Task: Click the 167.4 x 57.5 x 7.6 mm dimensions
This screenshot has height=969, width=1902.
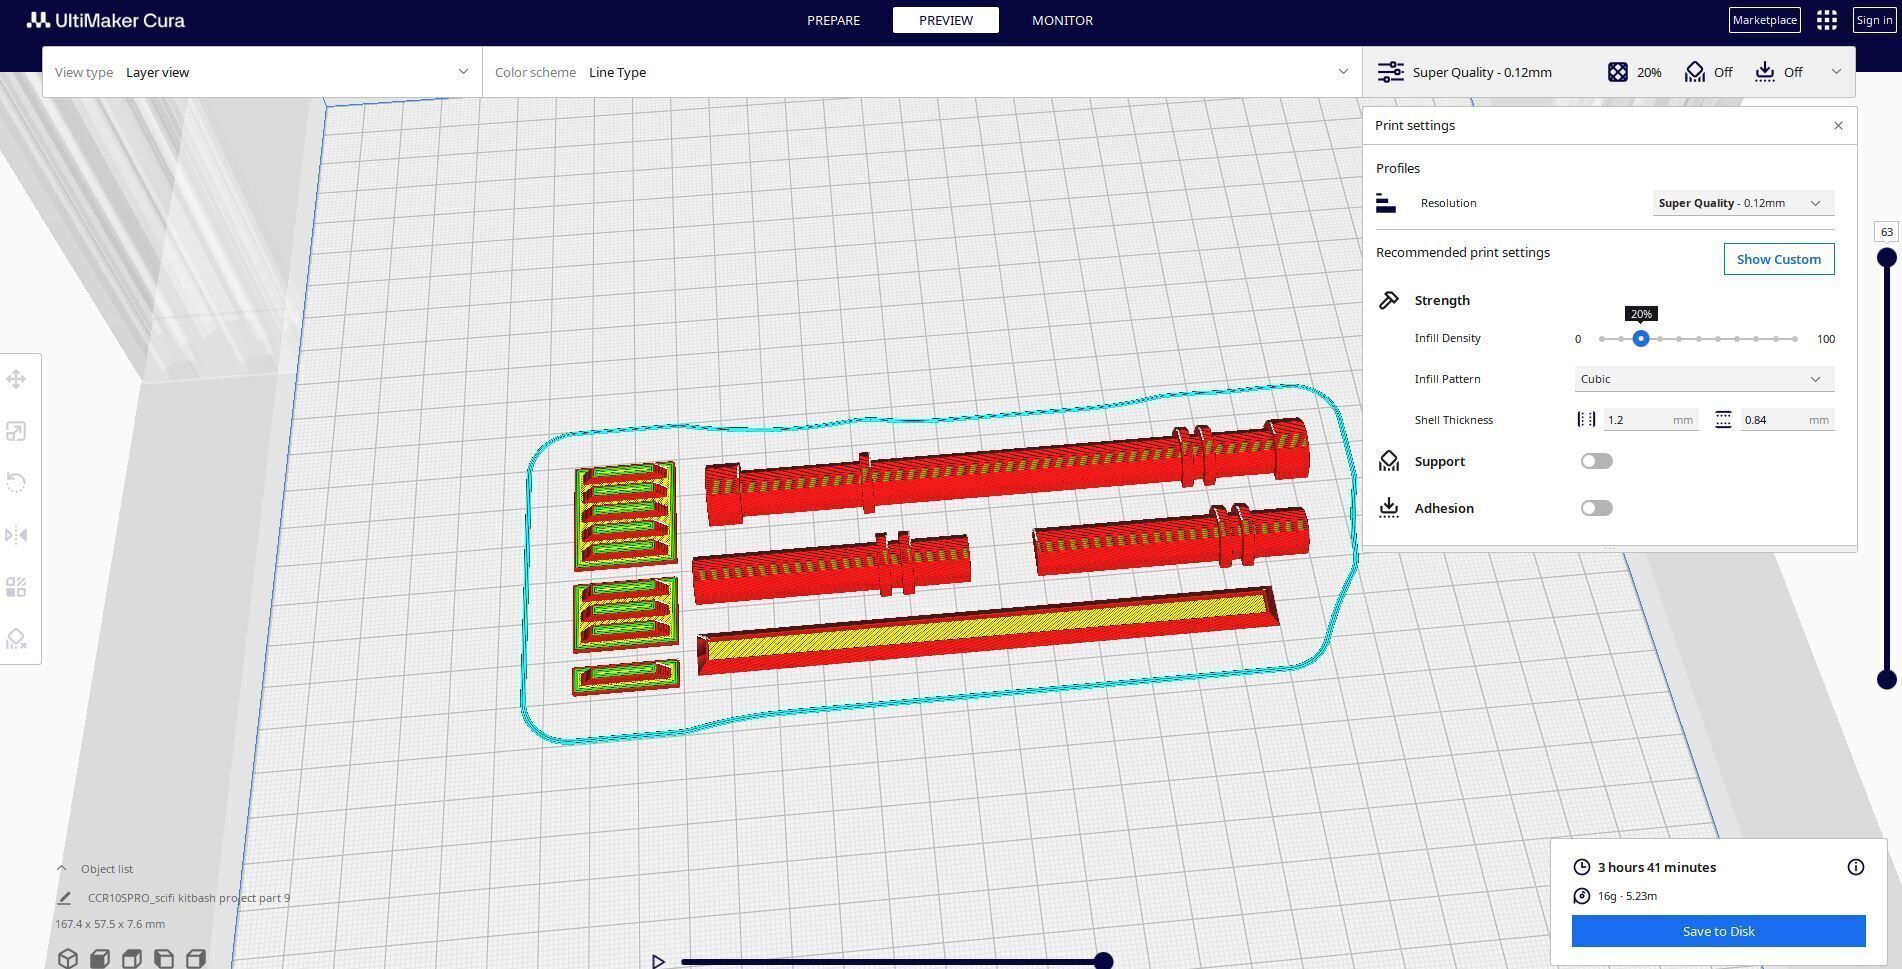Action: 110,924
